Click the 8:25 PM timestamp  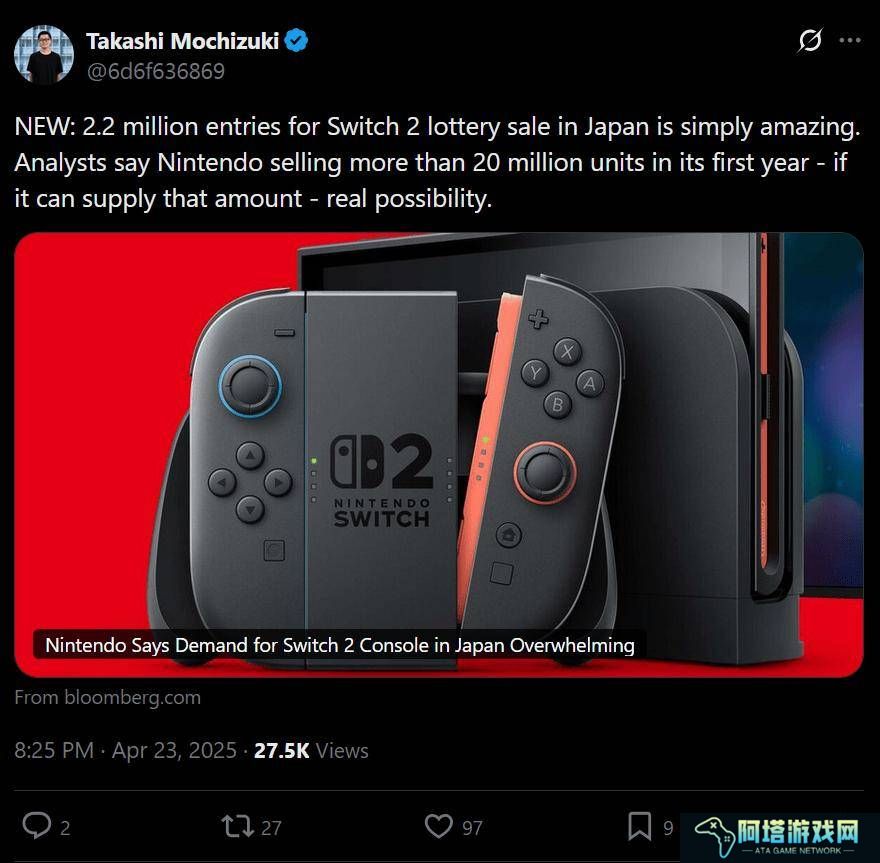(x=54, y=750)
